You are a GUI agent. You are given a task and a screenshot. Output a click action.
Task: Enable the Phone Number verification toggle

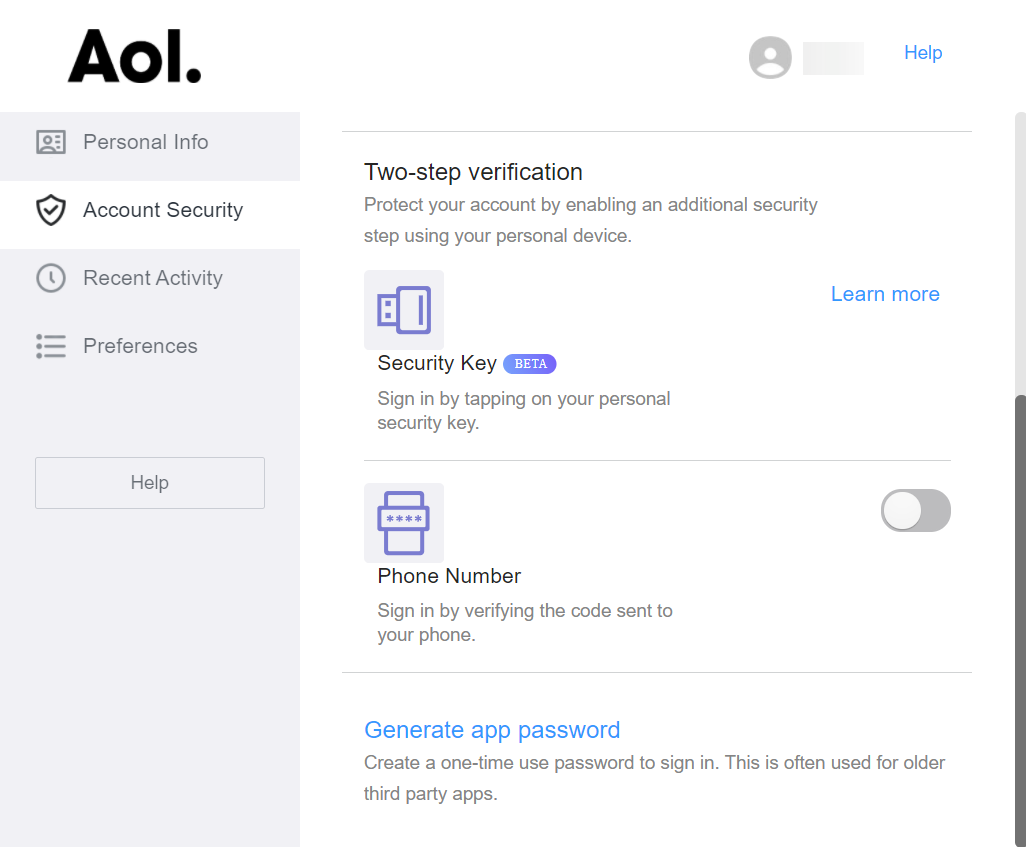click(x=915, y=511)
